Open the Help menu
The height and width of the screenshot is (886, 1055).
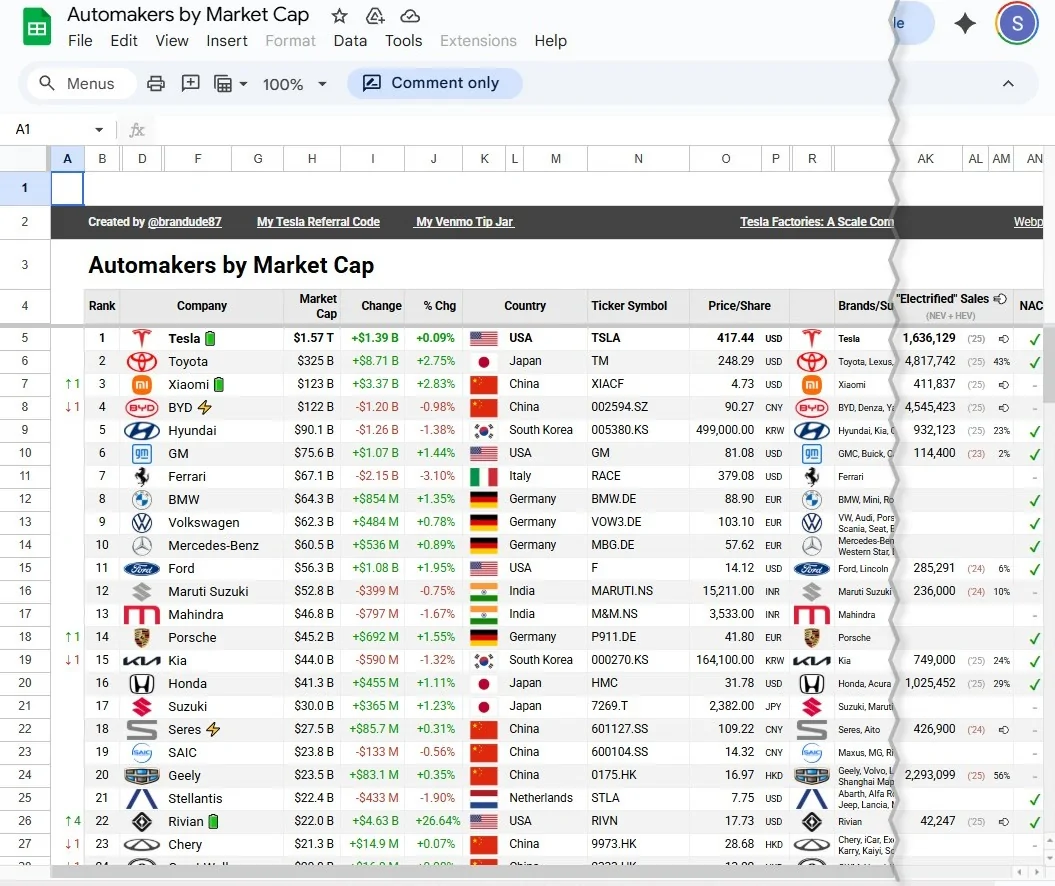[x=550, y=41]
